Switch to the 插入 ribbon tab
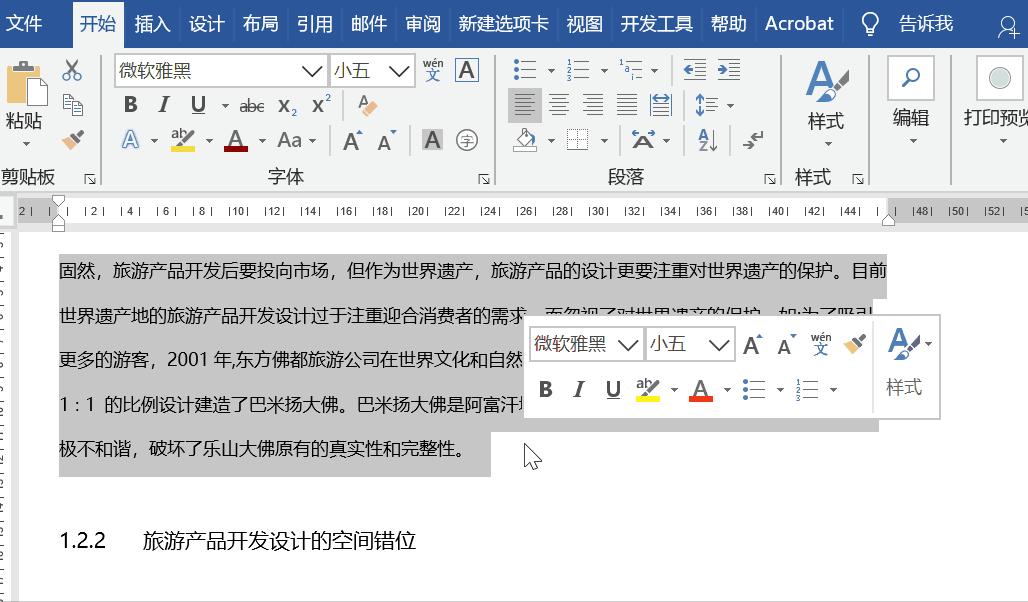This screenshot has width=1028, height=602. point(152,24)
